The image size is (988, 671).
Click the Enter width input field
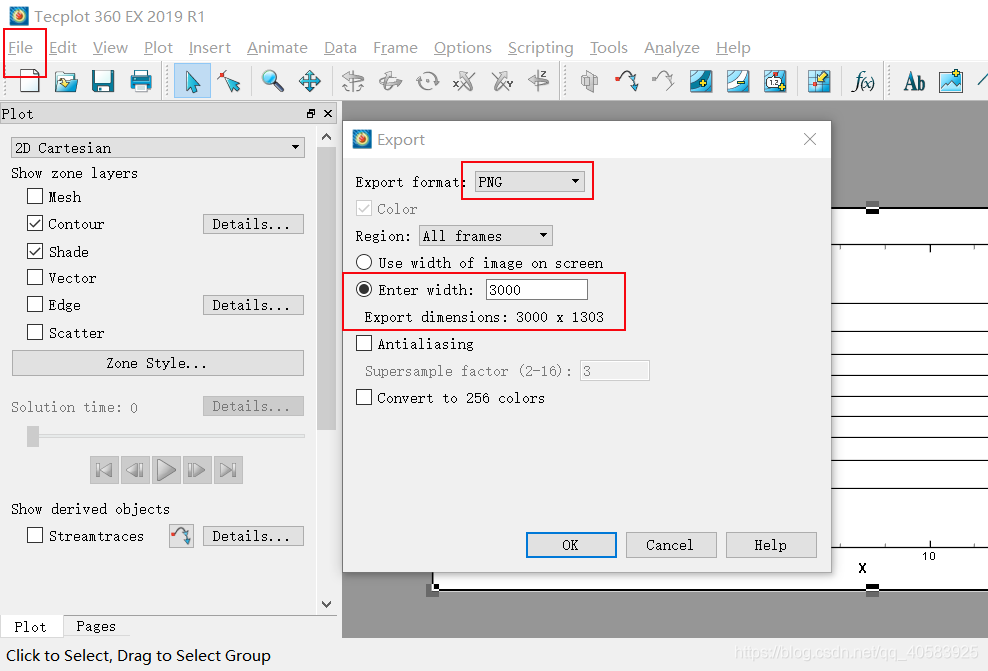(x=537, y=290)
